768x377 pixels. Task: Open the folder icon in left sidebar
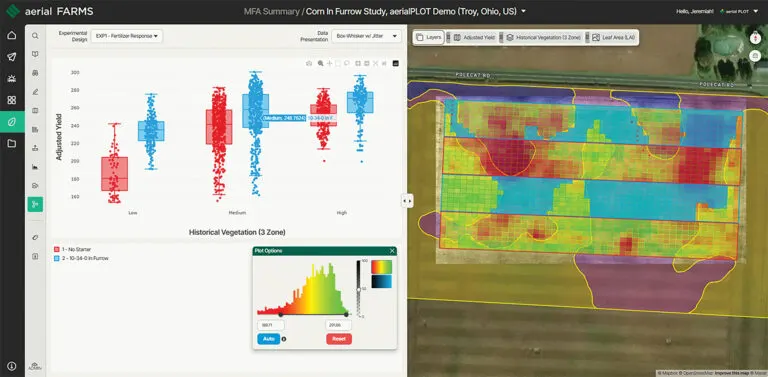pyautogui.click(x=12, y=143)
